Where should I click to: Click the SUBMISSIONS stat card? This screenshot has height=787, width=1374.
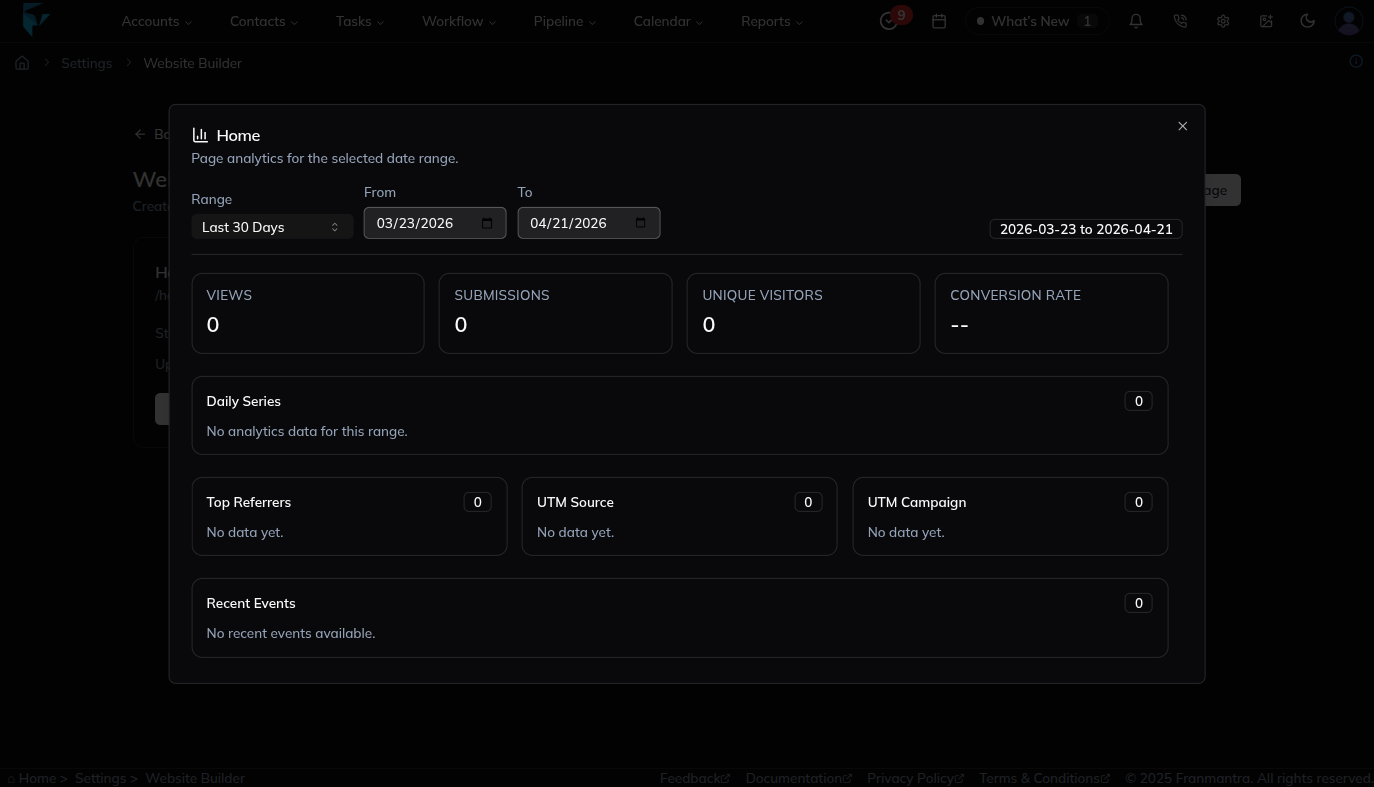pyautogui.click(x=555, y=313)
